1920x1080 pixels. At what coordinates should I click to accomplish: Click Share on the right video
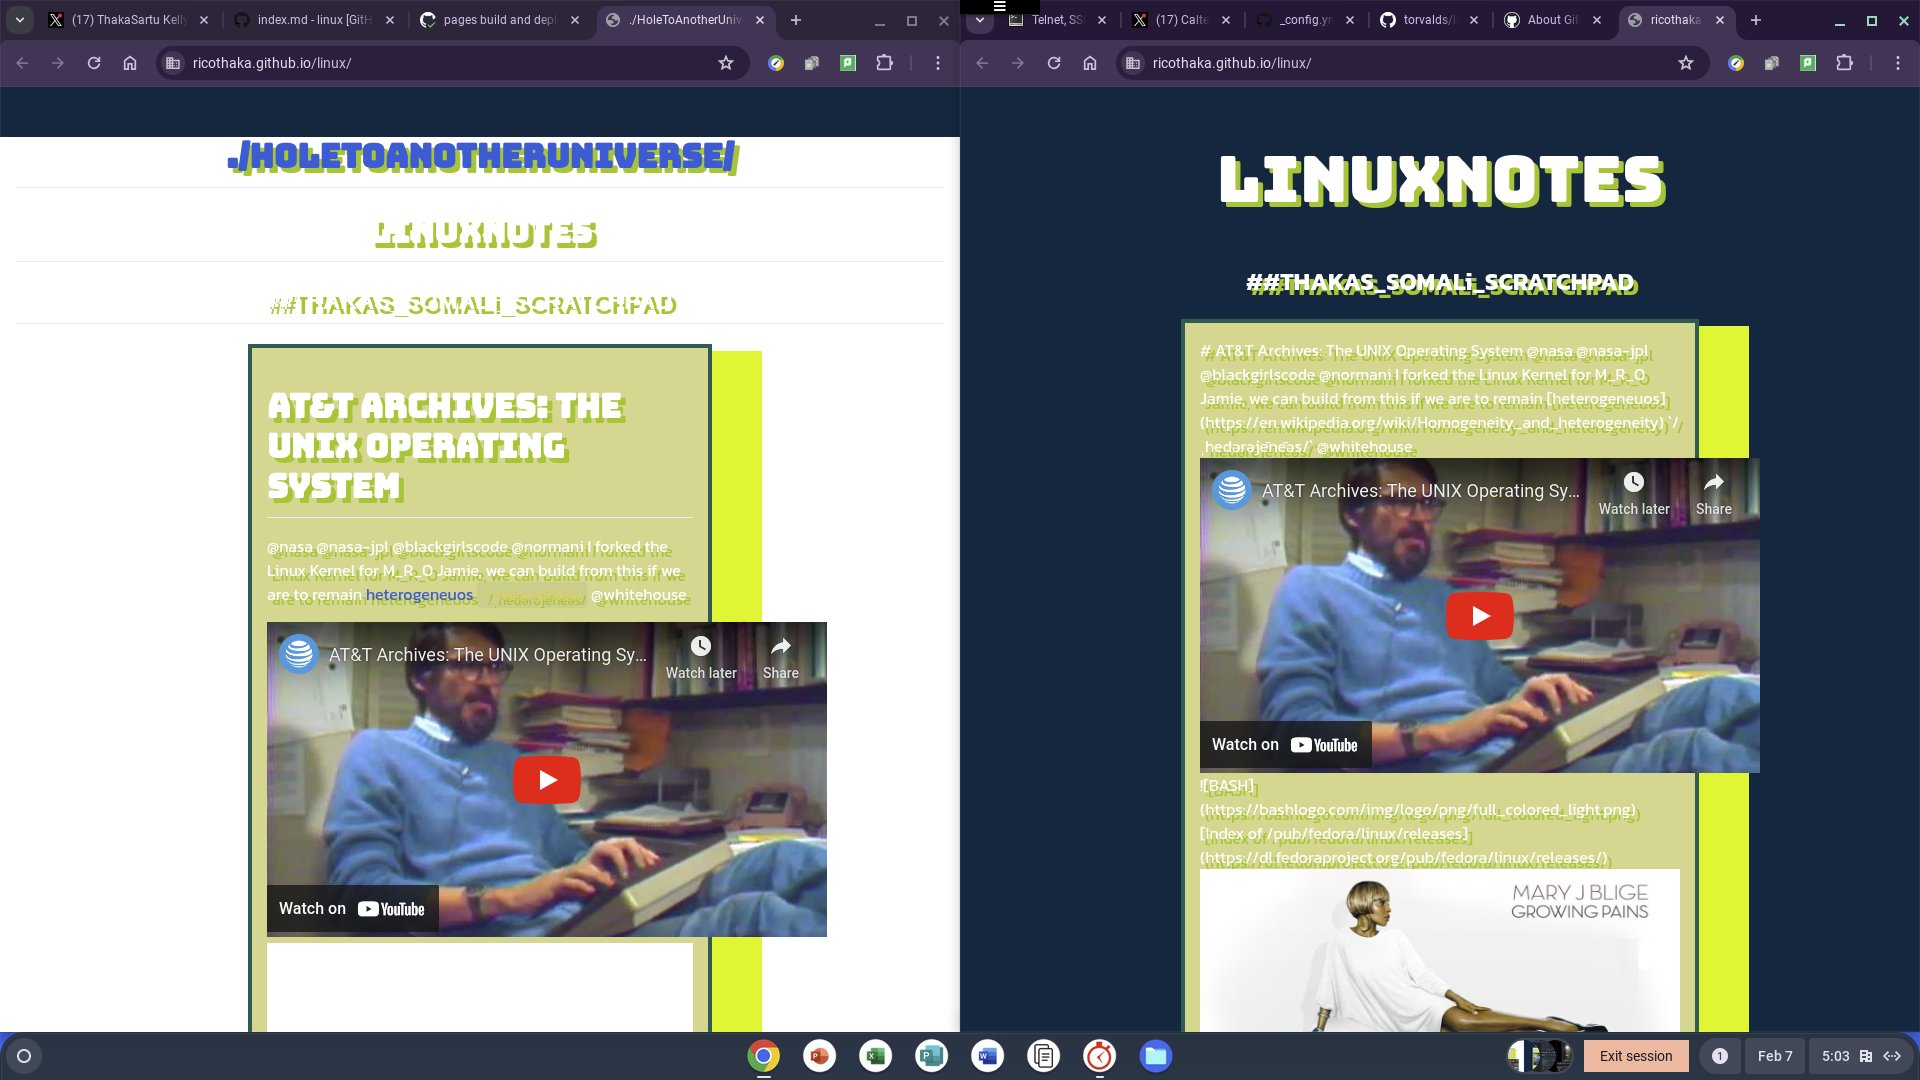pos(1714,494)
